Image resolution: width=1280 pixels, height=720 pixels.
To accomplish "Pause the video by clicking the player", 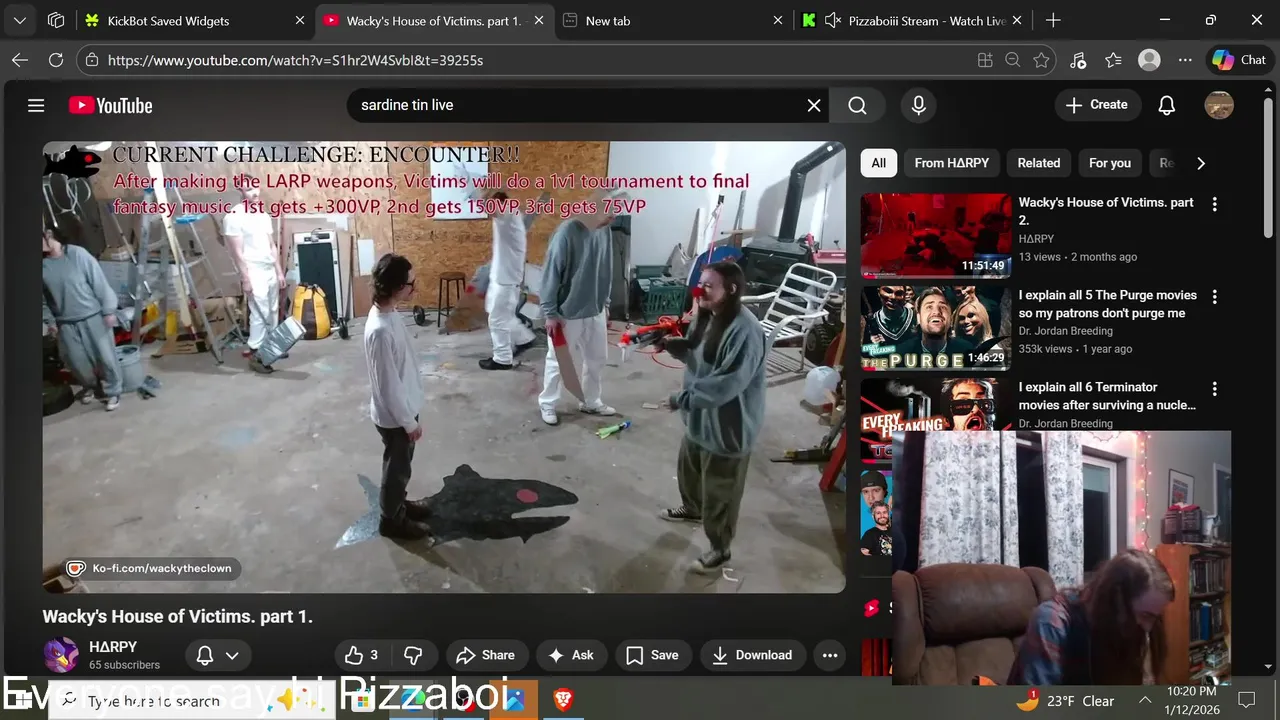I will [x=444, y=367].
